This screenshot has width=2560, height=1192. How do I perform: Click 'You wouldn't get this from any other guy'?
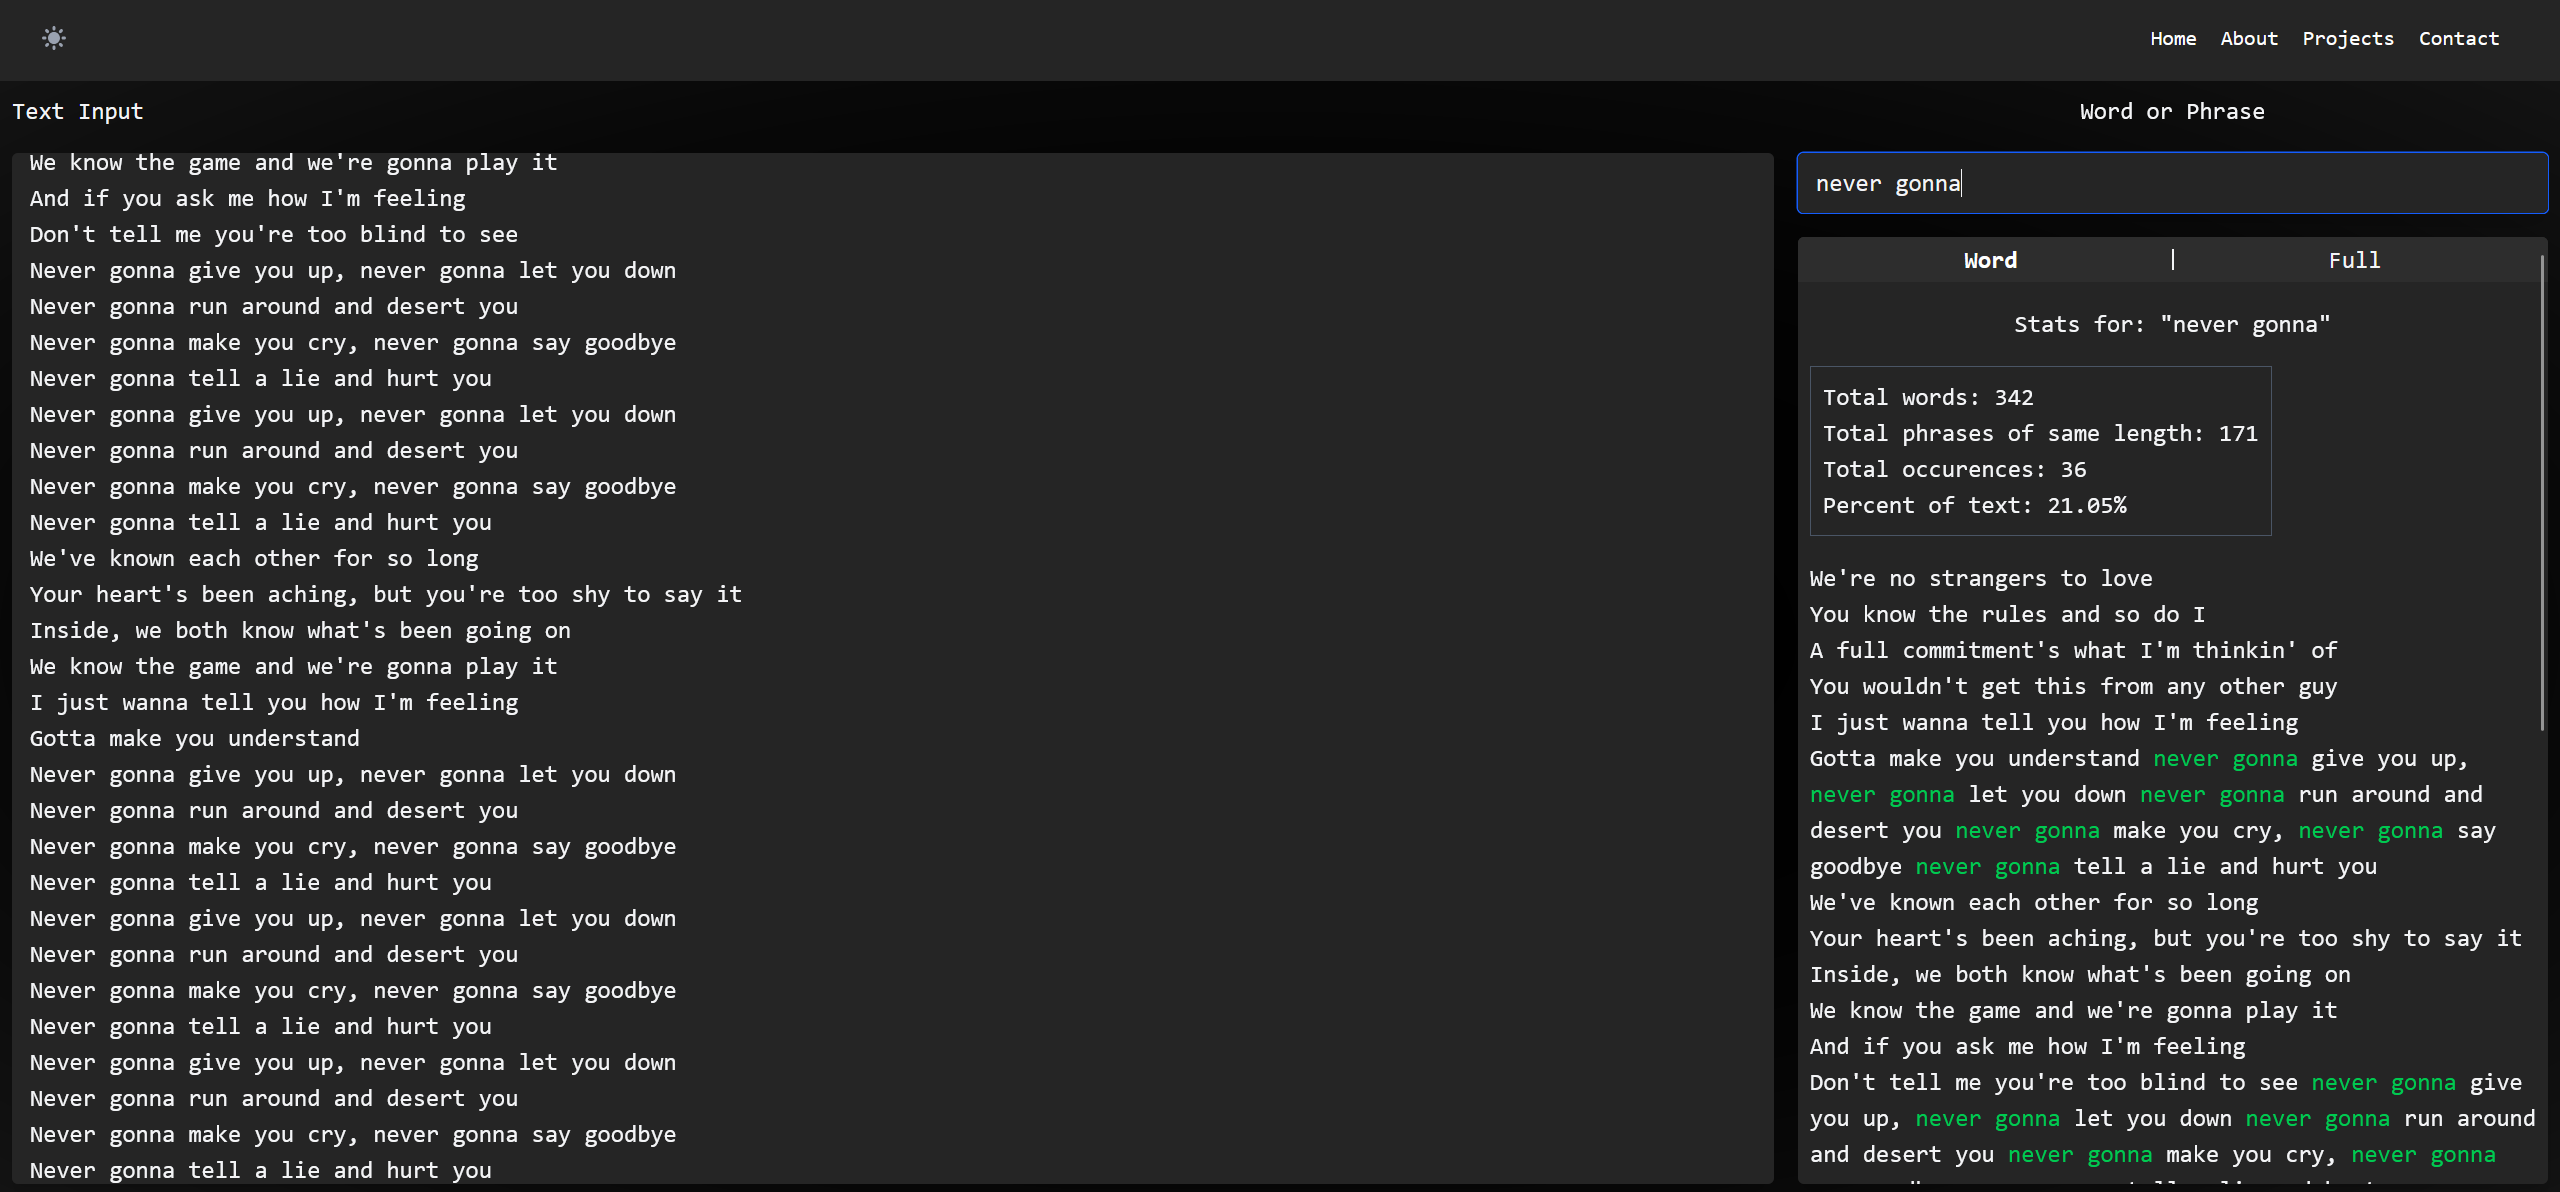click(x=2073, y=686)
